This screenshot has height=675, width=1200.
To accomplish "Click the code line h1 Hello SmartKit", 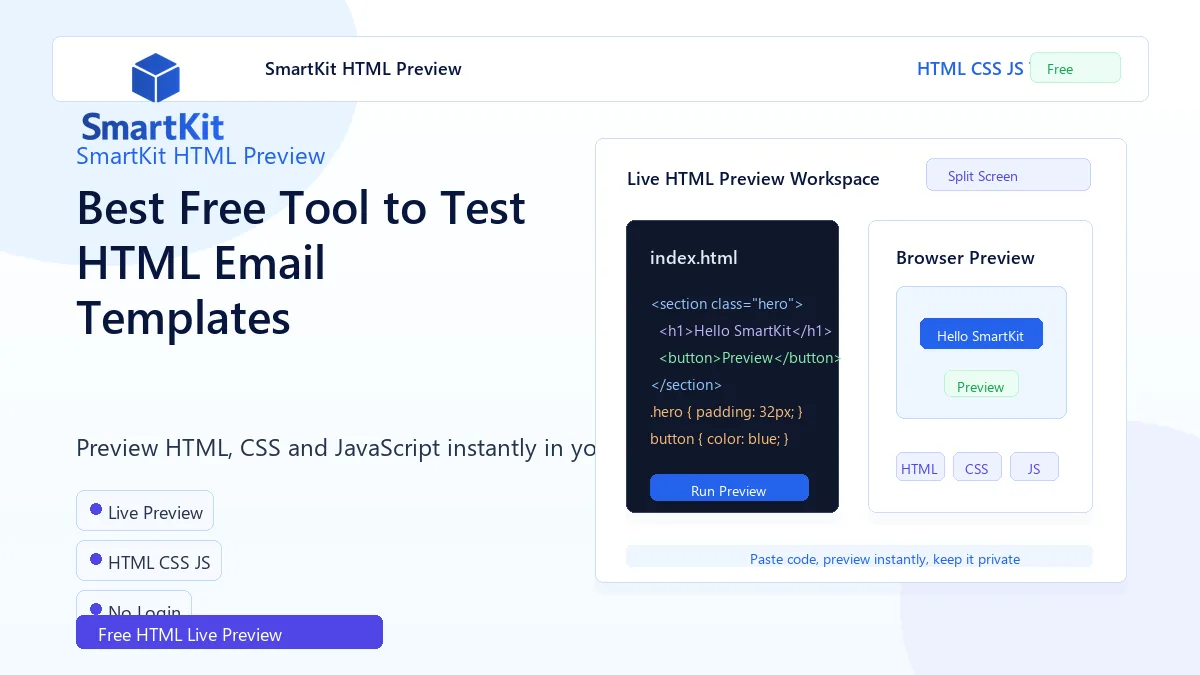I will tap(745, 331).
